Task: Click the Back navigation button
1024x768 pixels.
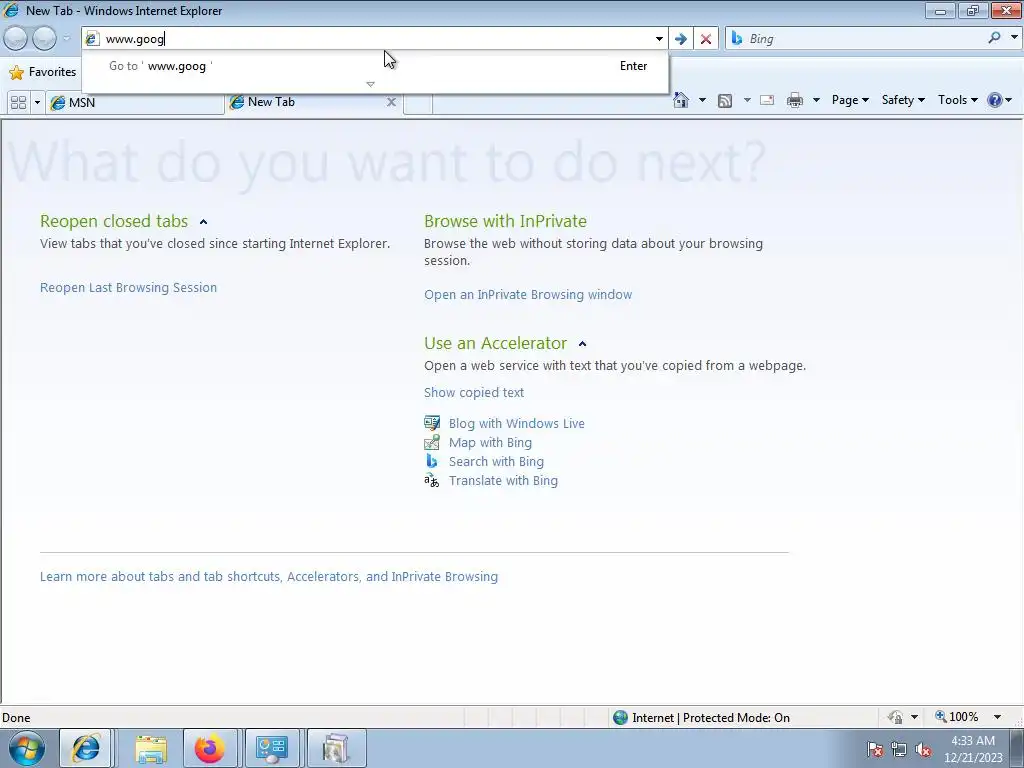Action: [16, 39]
